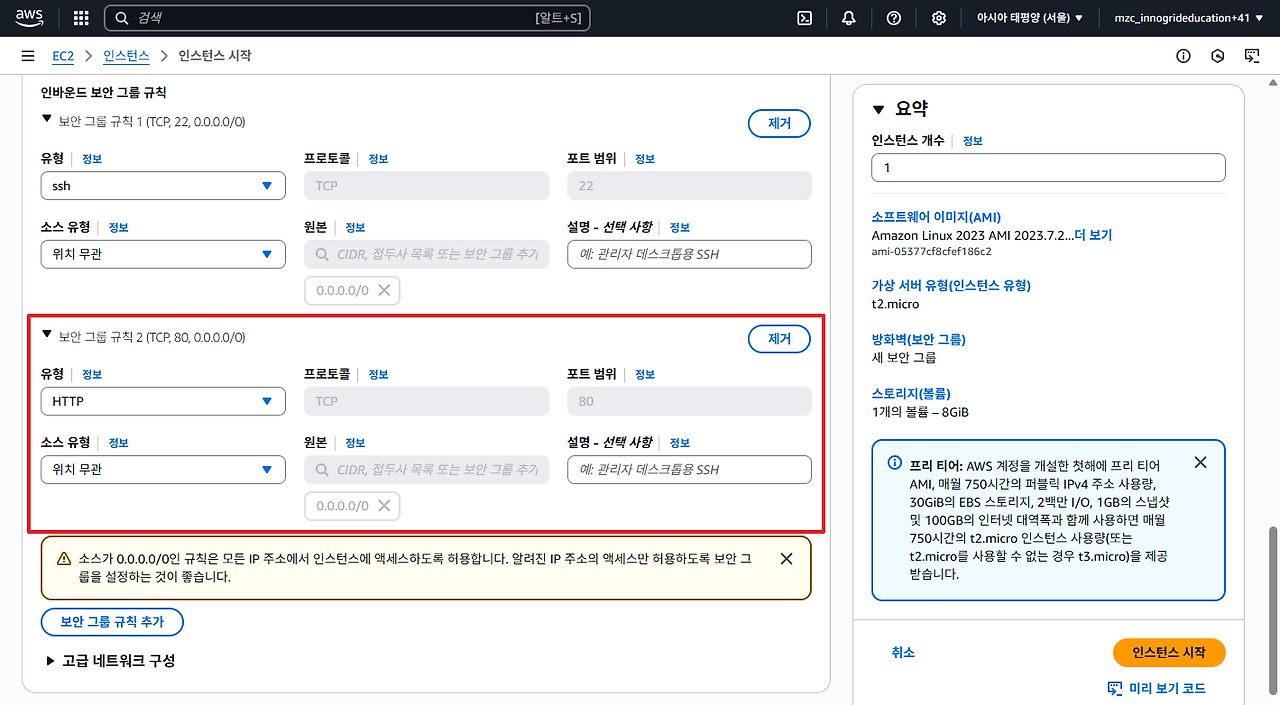Open the HTTP type dropdown in rule 2
The width and height of the screenshot is (1280, 705).
(163, 401)
